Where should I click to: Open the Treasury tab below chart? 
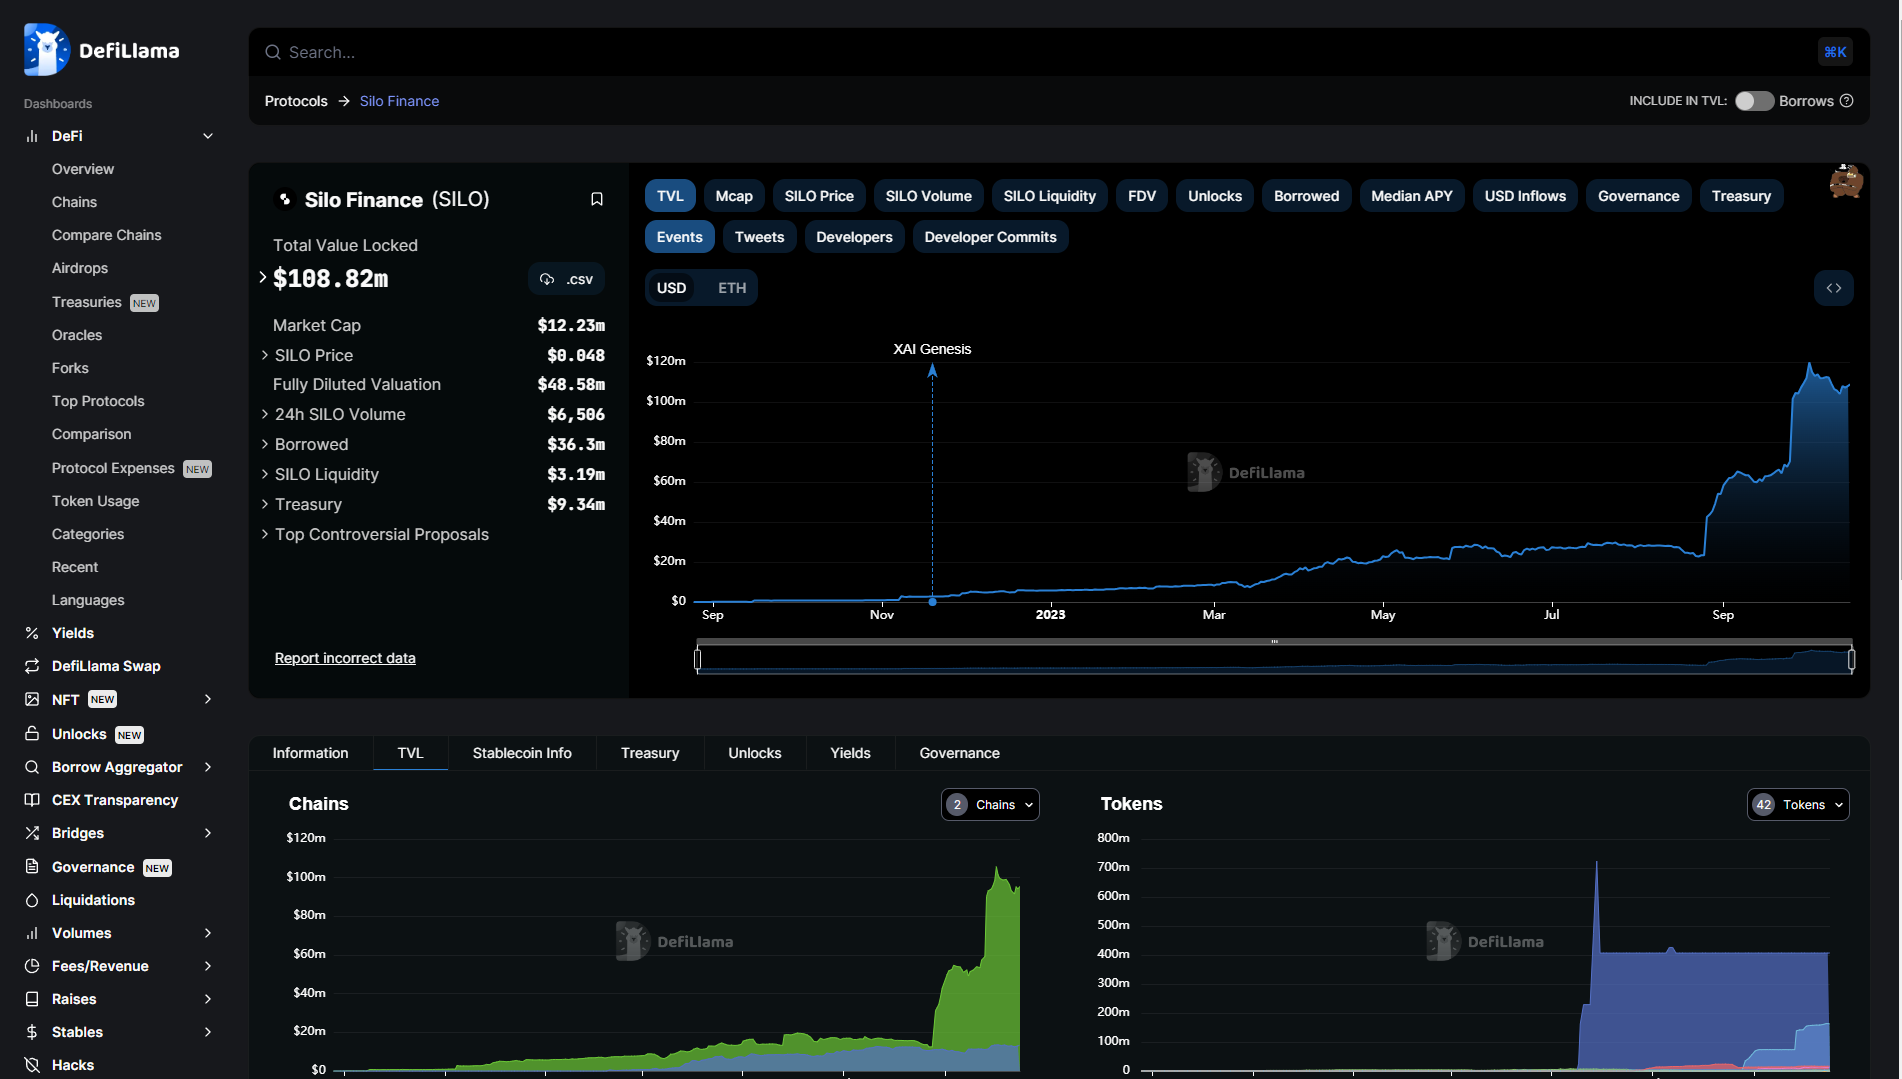click(x=650, y=753)
